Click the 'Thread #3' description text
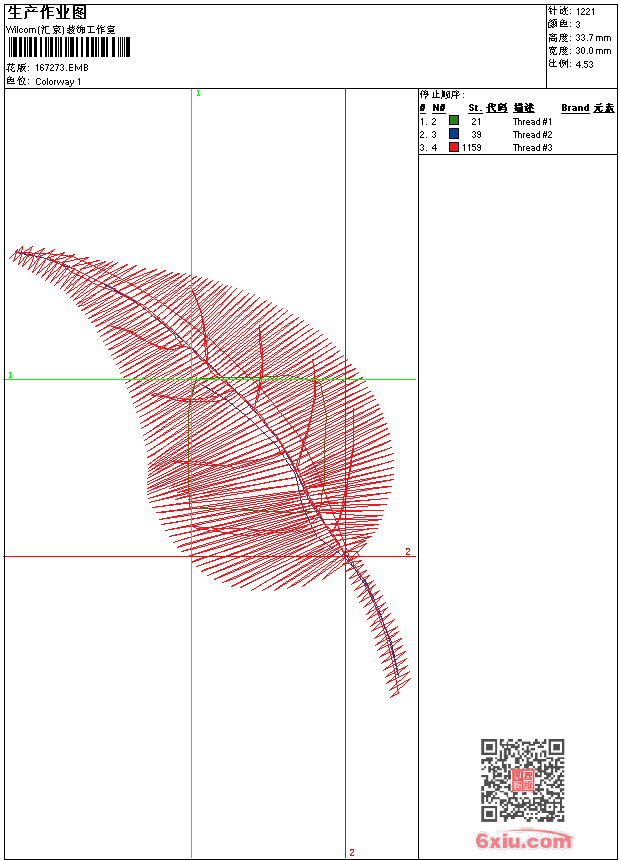620x860 pixels. point(532,148)
